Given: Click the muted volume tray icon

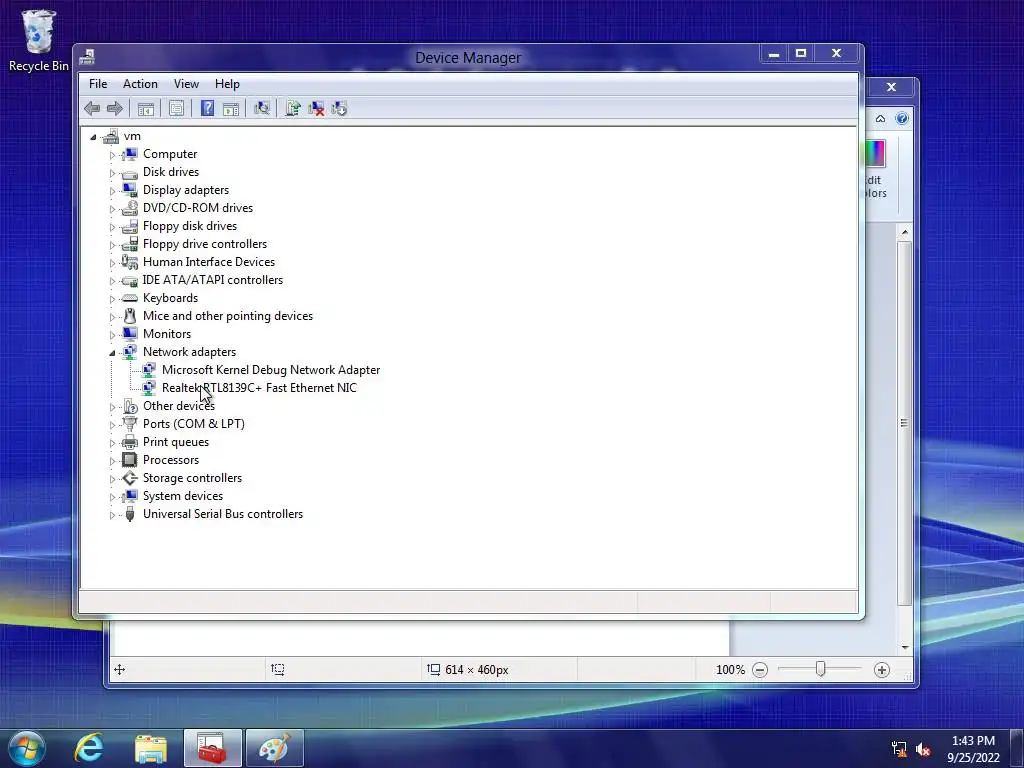Looking at the screenshot, I should click(923, 749).
